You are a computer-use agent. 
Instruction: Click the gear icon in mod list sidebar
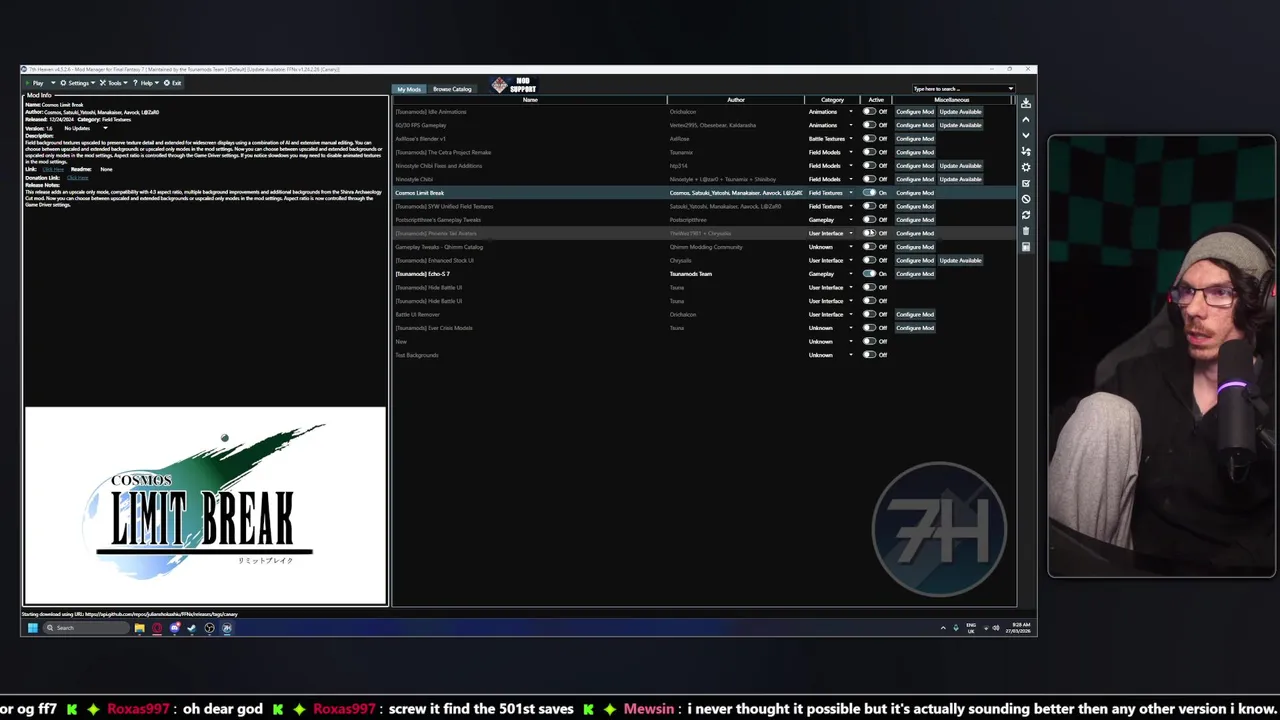[1026, 167]
